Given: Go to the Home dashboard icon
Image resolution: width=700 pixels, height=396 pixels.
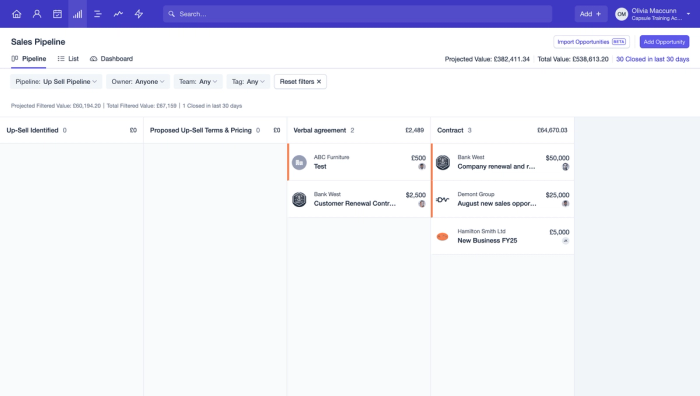Looking at the screenshot, I should [17, 14].
